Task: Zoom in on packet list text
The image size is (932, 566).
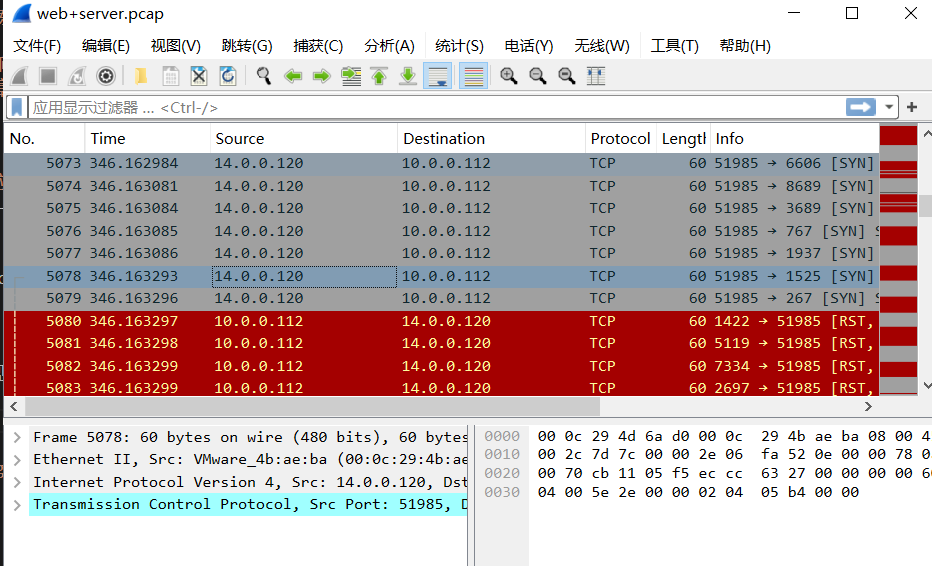Action: click(509, 76)
